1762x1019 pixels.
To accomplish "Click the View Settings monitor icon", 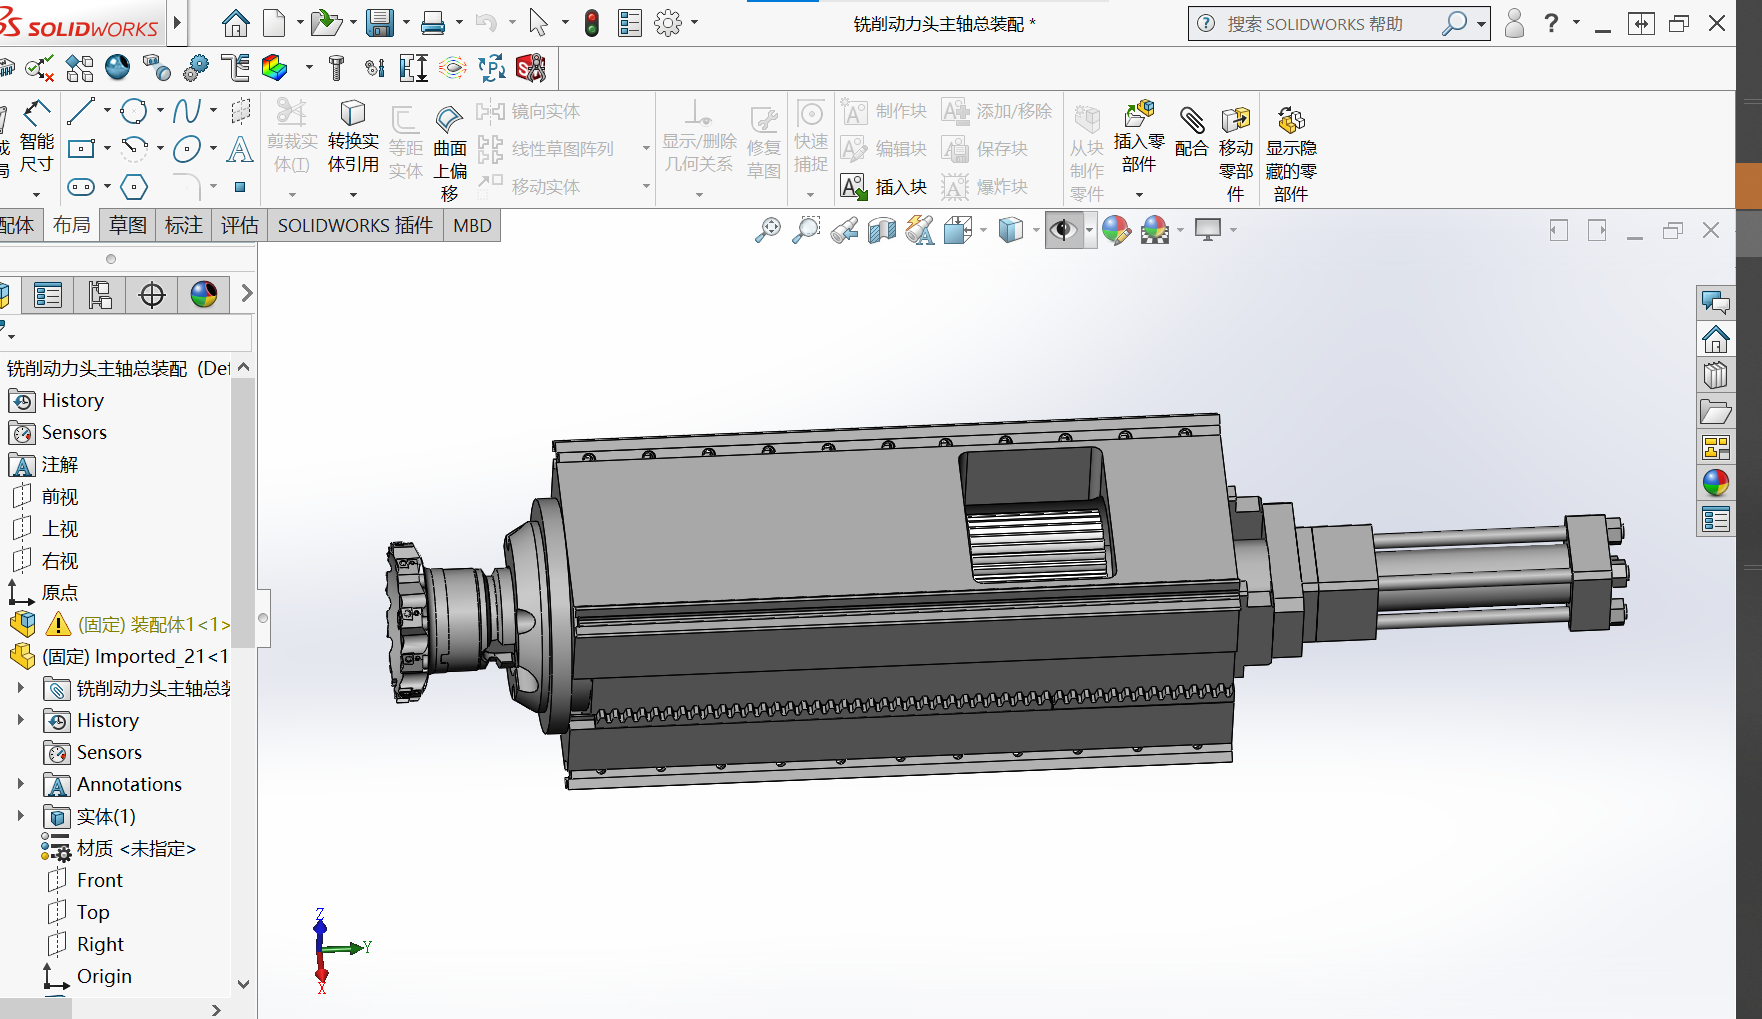I will tap(1208, 231).
